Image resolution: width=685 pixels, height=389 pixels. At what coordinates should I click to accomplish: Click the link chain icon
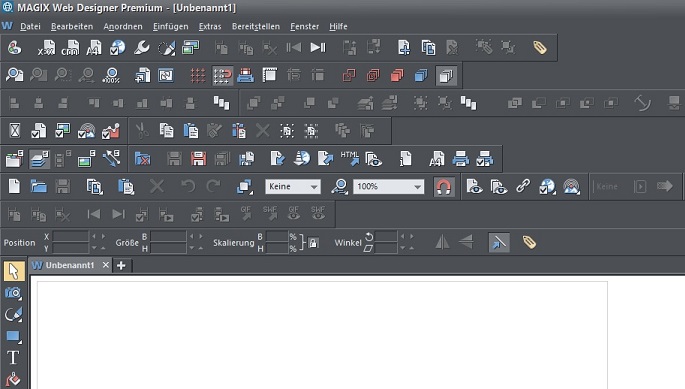pyautogui.click(x=523, y=186)
